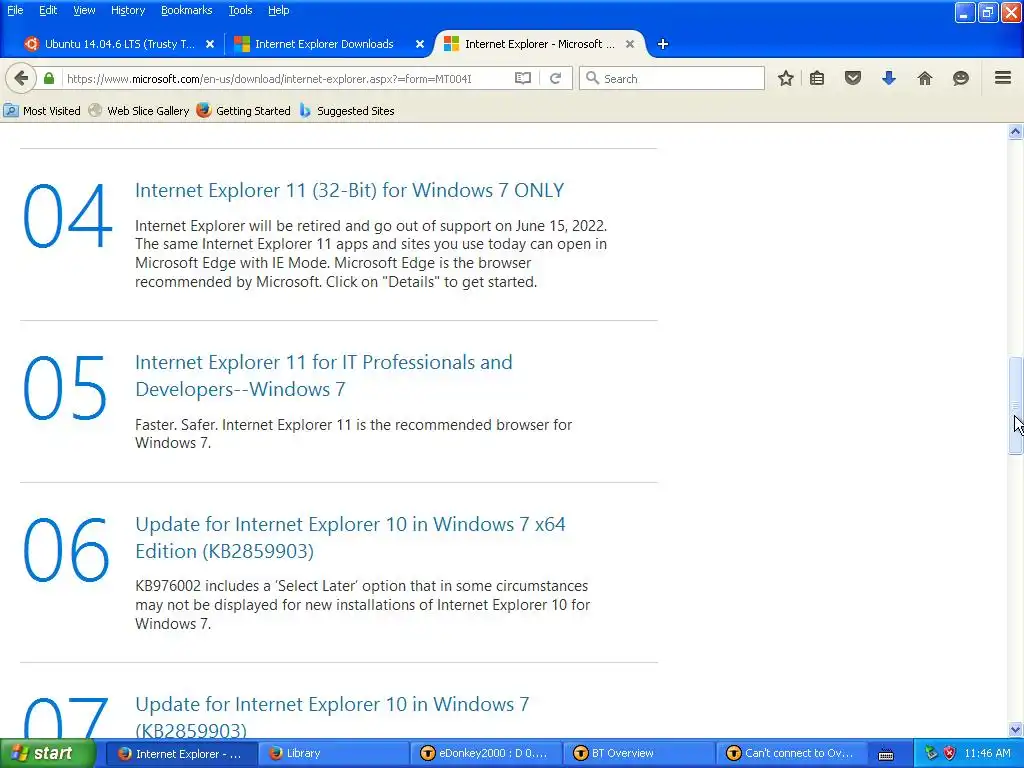Click the Search box in toolbar
1024x768 pixels.
672,78
